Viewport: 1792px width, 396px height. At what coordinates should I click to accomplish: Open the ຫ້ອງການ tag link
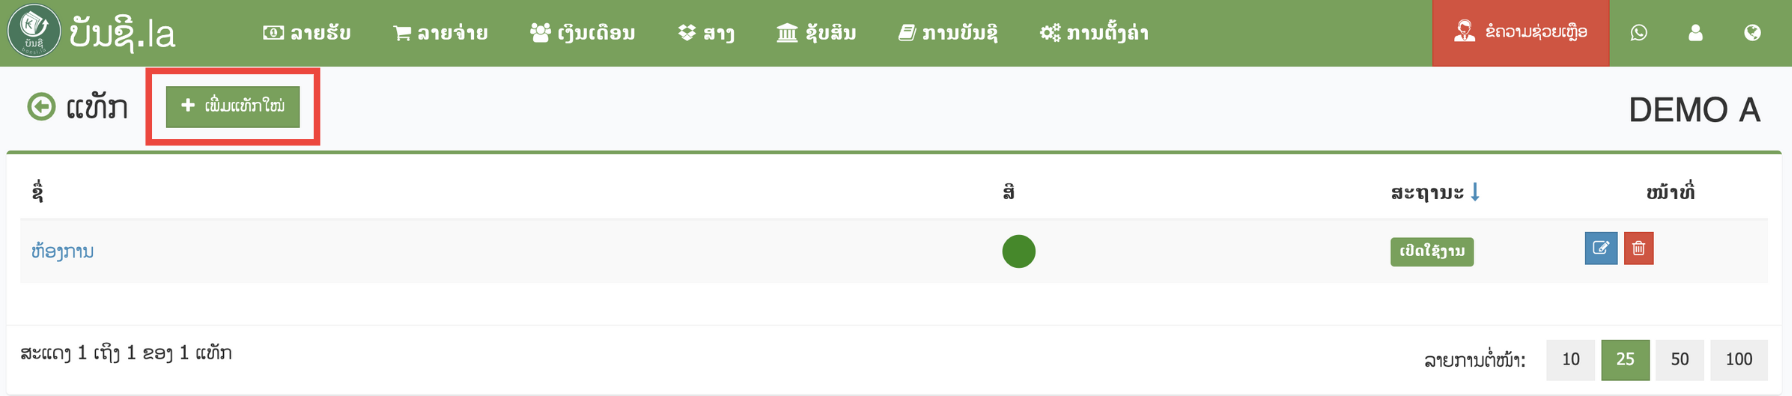(62, 251)
